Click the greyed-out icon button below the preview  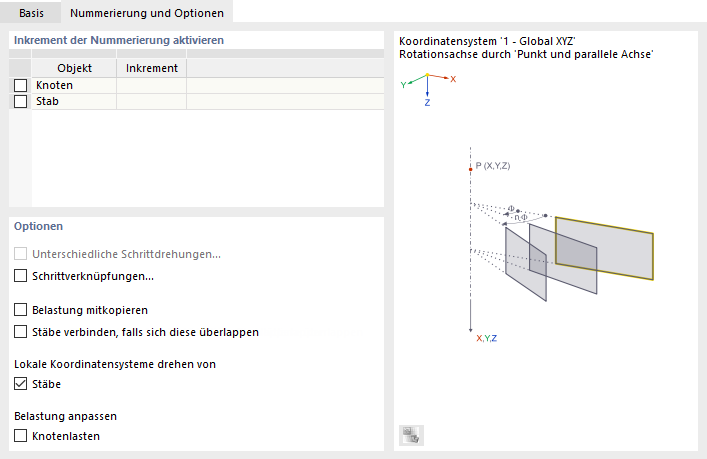click(x=412, y=434)
